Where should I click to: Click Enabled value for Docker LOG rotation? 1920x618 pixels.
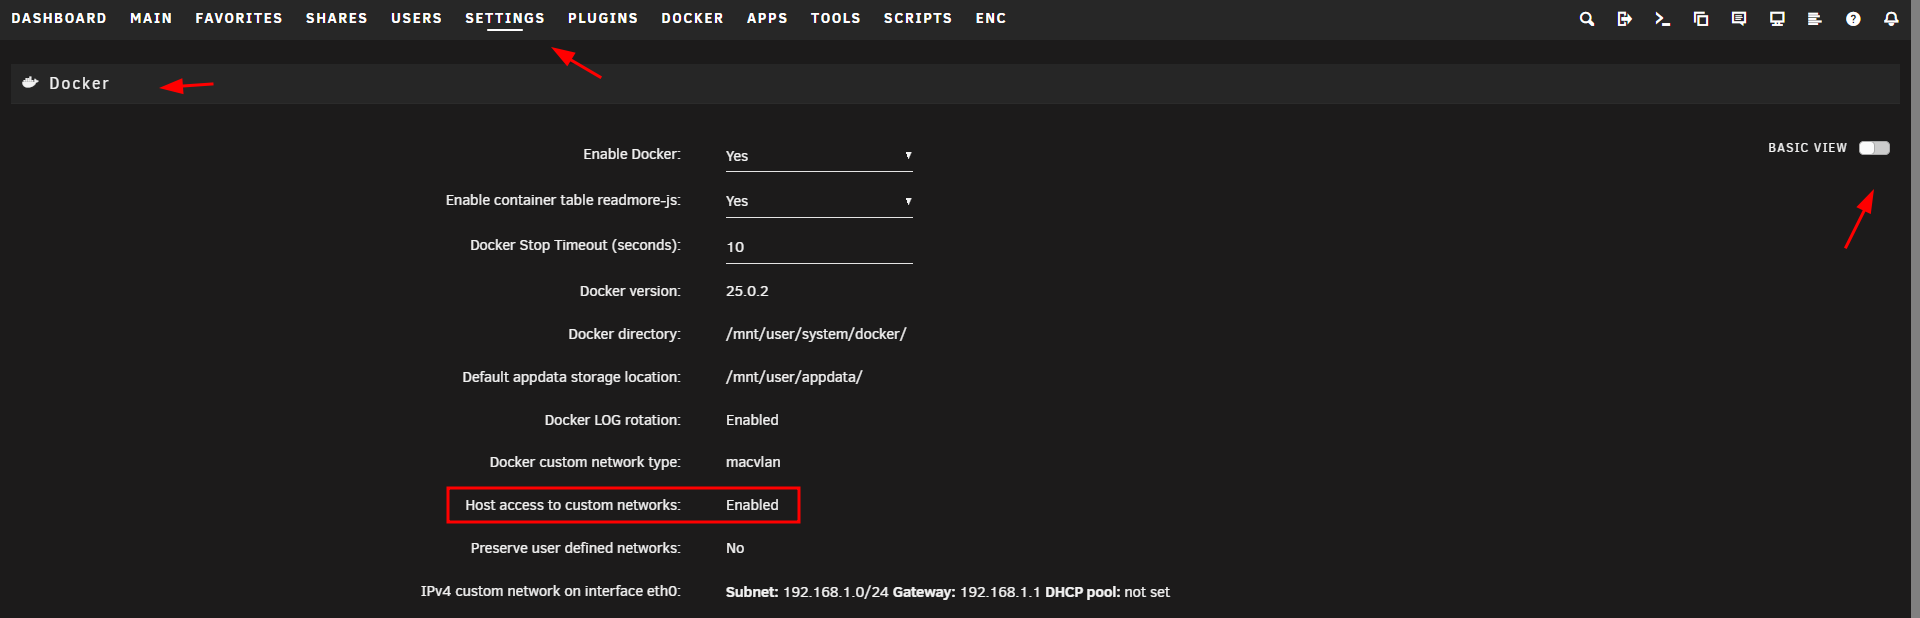[752, 420]
